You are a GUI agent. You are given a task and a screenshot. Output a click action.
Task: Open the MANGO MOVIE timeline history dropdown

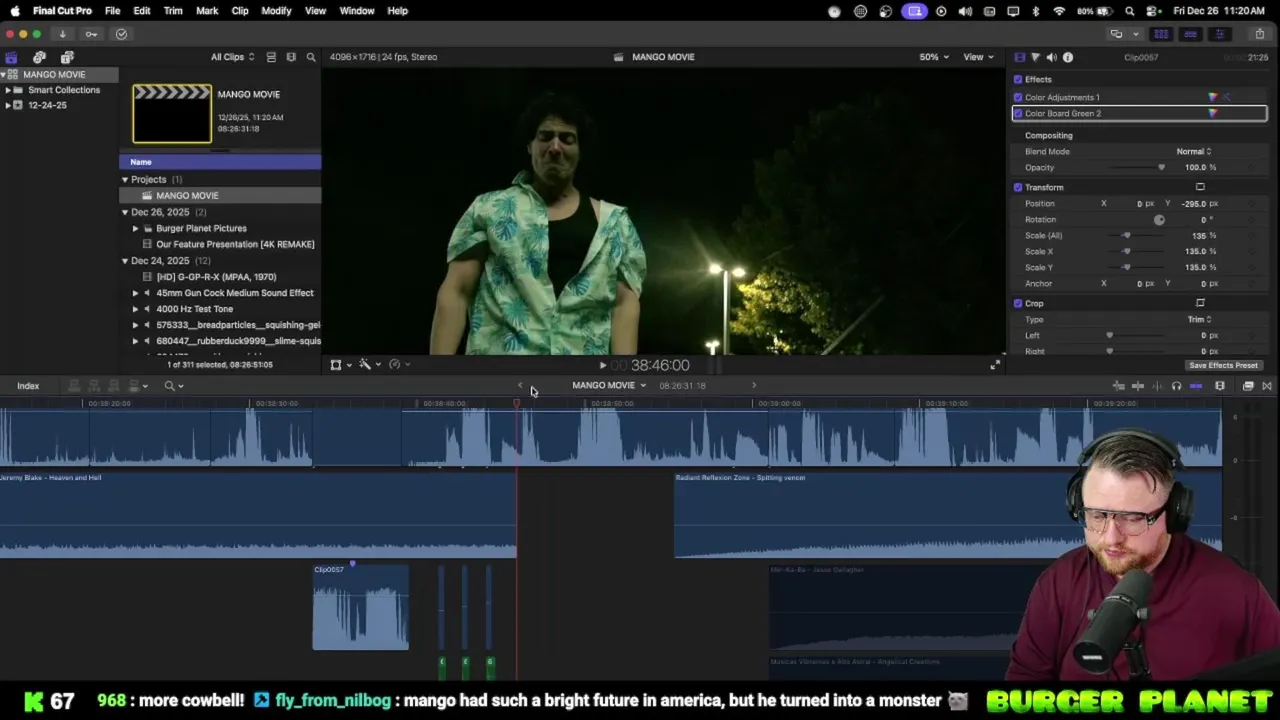609,386
